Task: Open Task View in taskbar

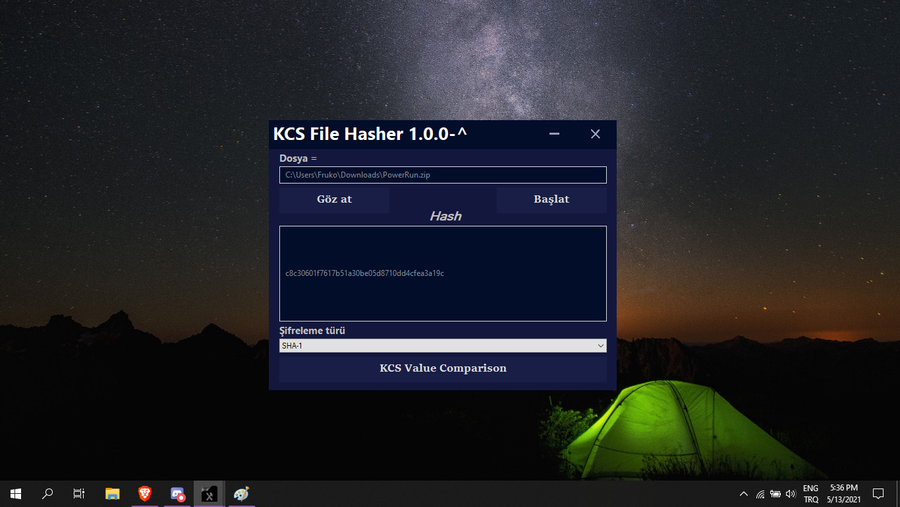Action: (x=79, y=494)
